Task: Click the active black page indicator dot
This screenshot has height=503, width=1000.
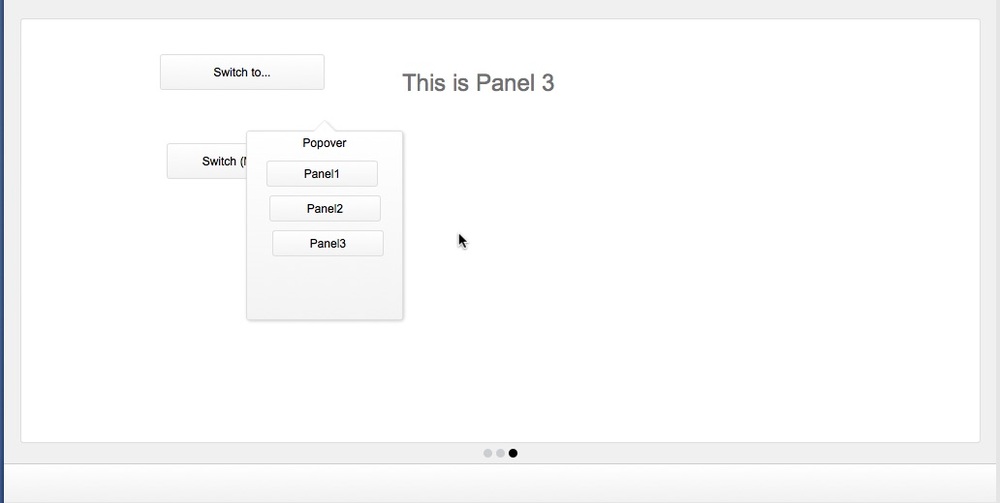Action: pos(513,453)
